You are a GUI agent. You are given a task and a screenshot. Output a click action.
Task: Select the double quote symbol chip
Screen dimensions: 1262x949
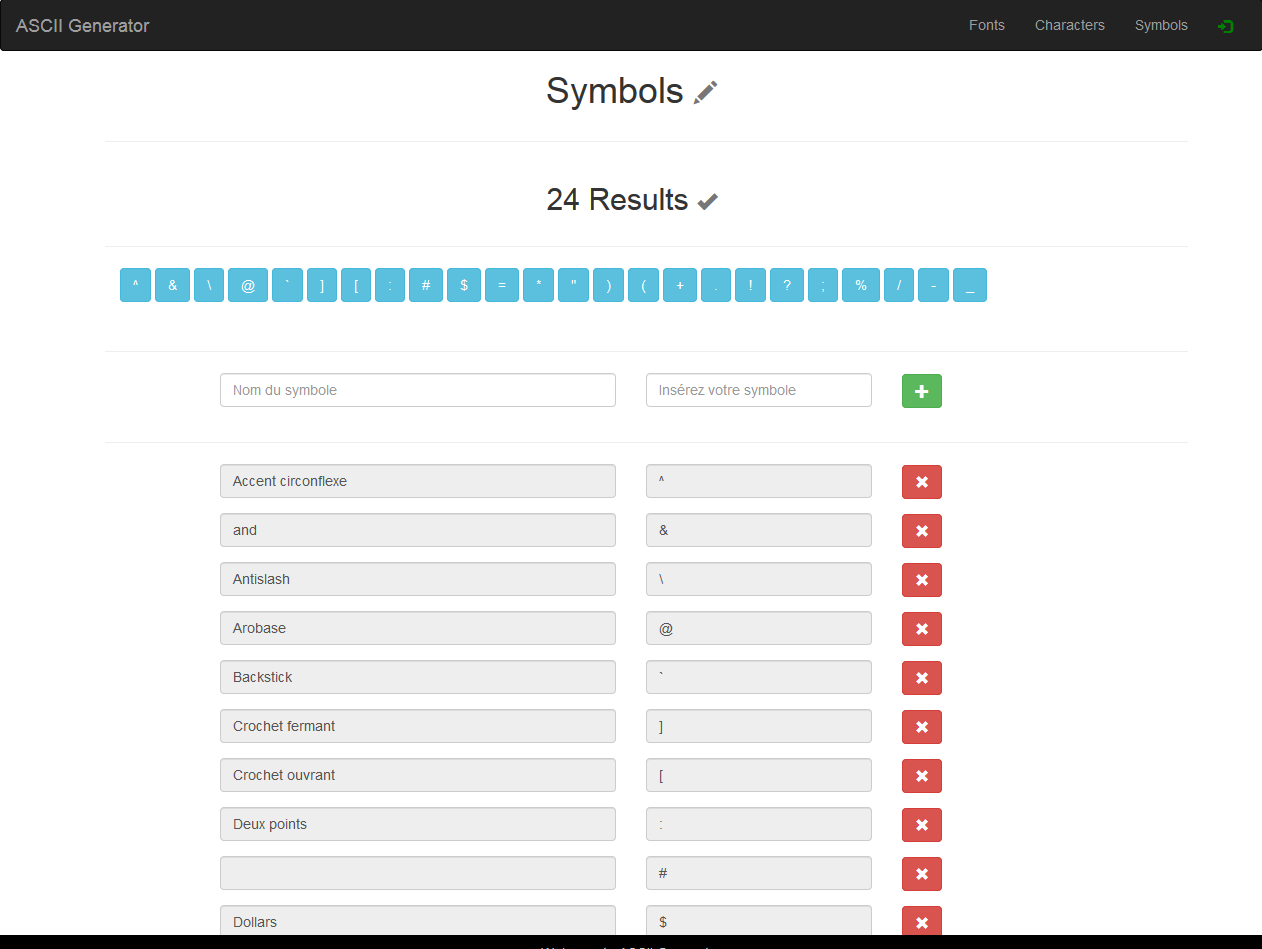point(574,285)
